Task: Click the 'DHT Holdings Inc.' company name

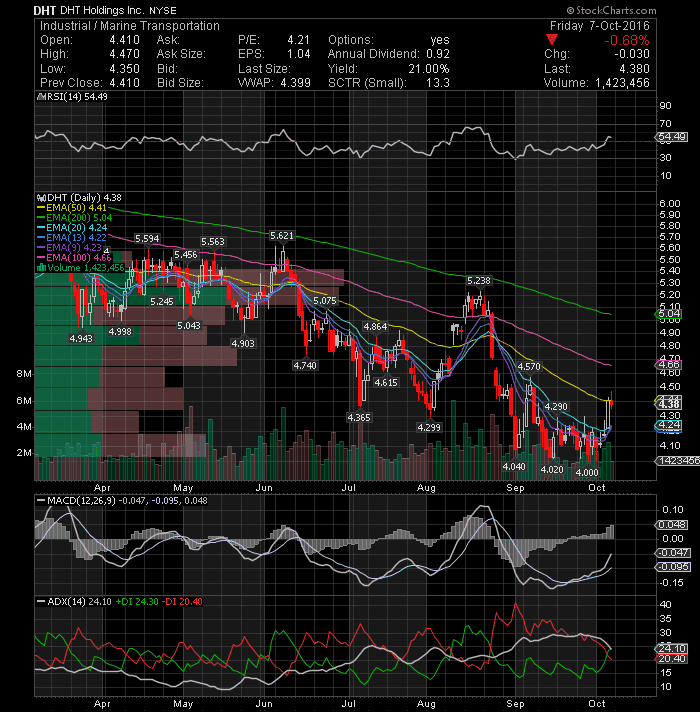Action: [103, 10]
